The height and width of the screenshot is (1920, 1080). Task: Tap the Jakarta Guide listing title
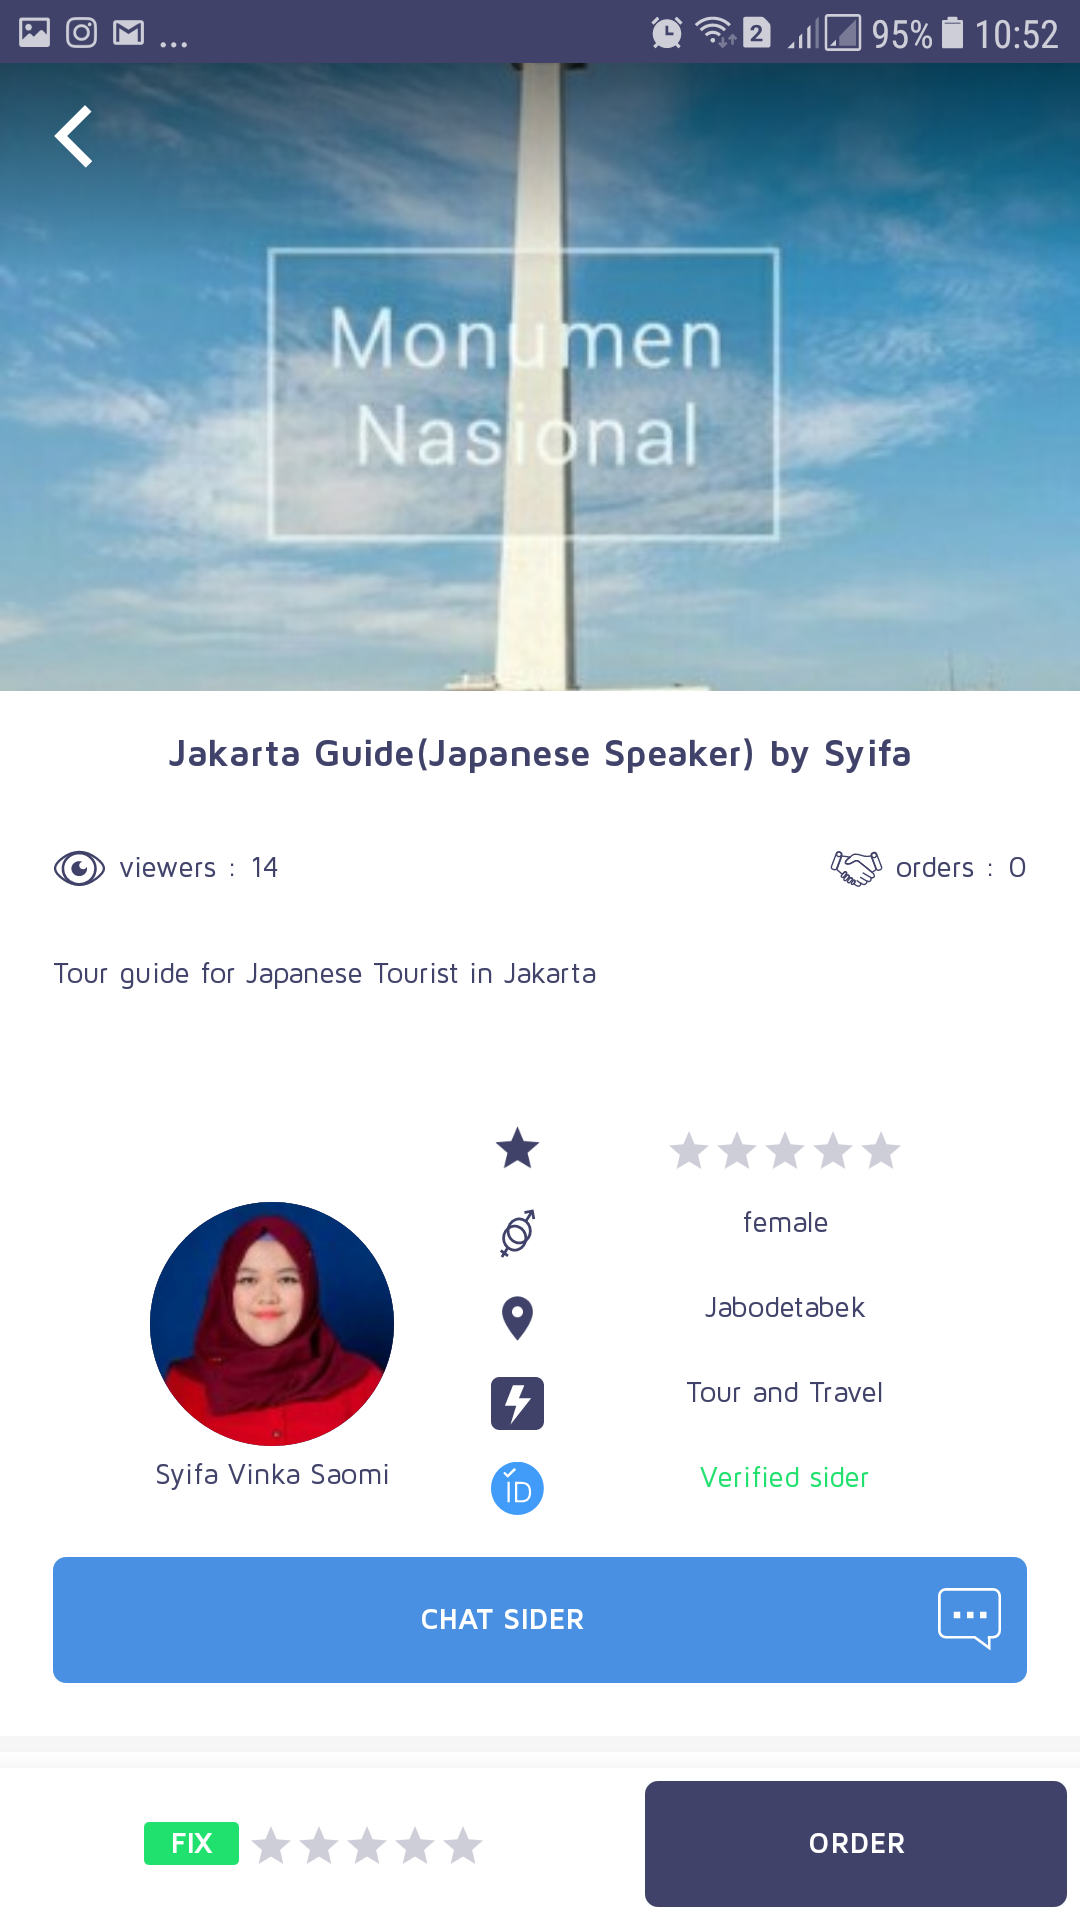point(540,754)
